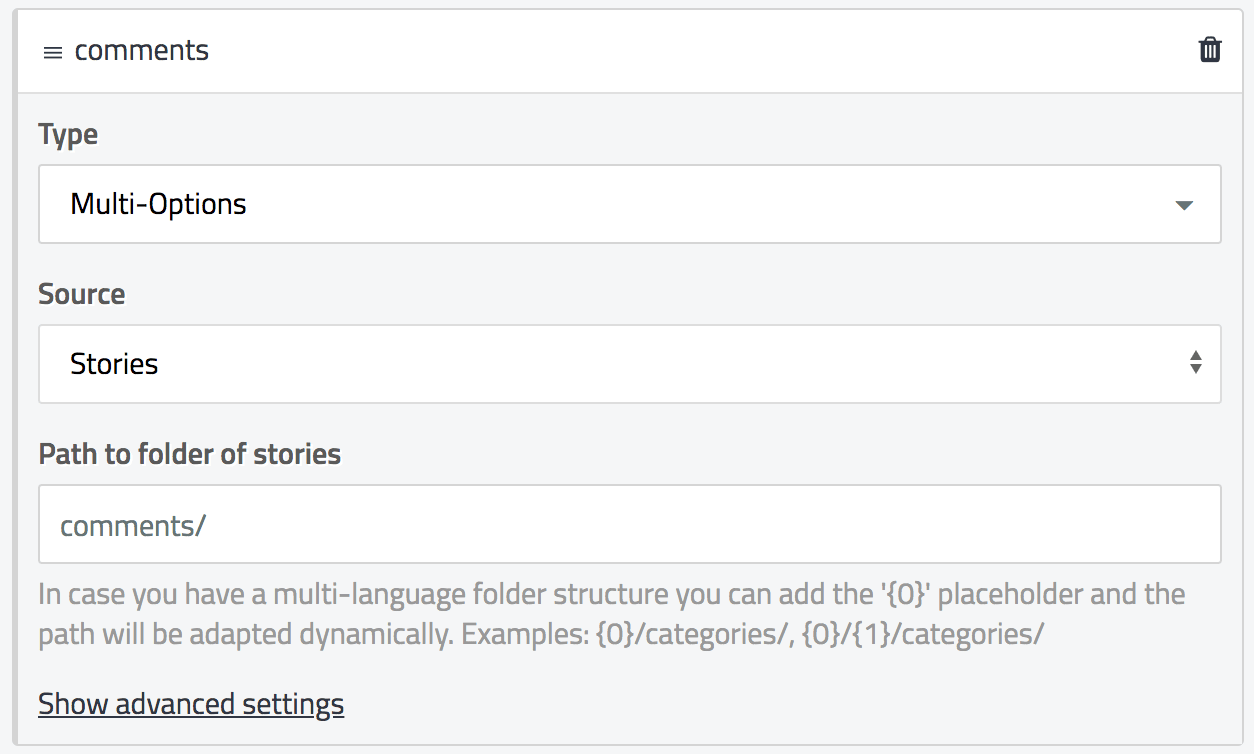Click the drag handle icon beside comments
The height and width of the screenshot is (754, 1254).
pos(52,52)
